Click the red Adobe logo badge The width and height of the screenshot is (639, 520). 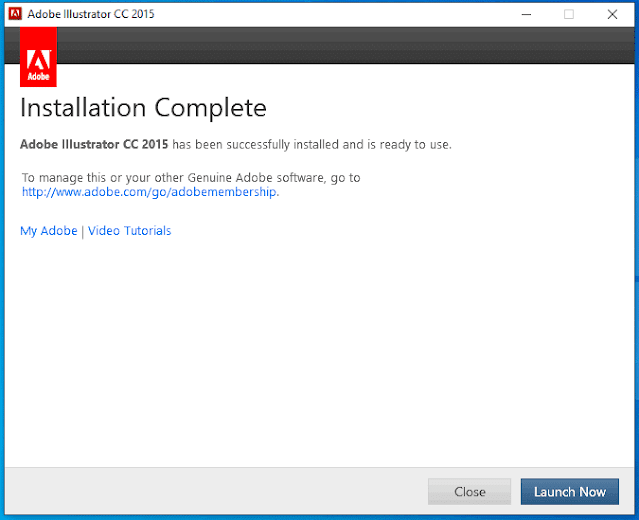pyautogui.click(x=38, y=57)
